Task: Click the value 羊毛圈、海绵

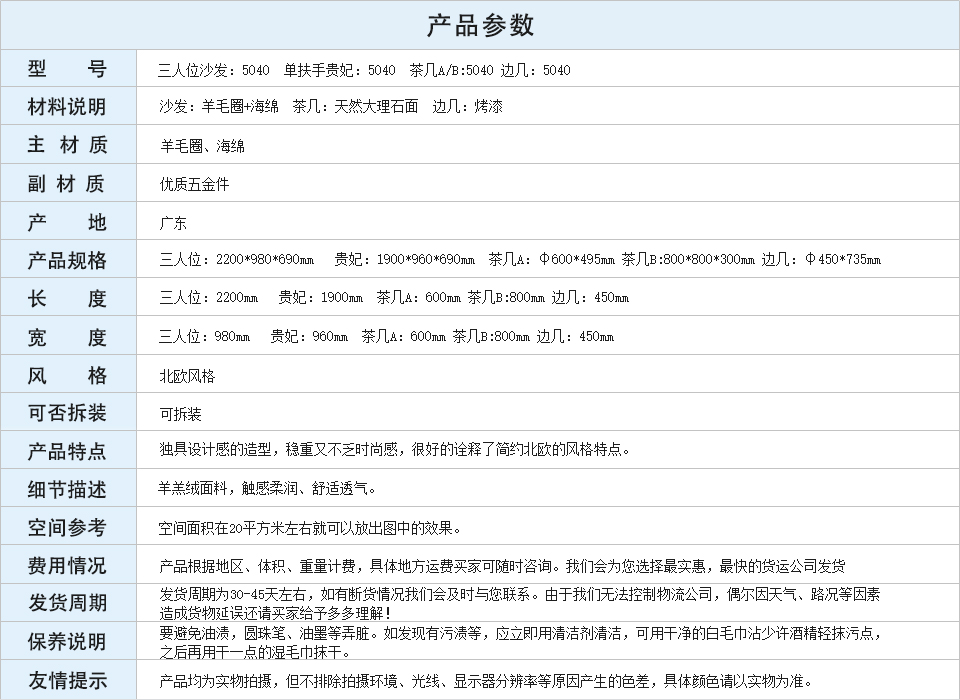Action: tap(203, 146)
